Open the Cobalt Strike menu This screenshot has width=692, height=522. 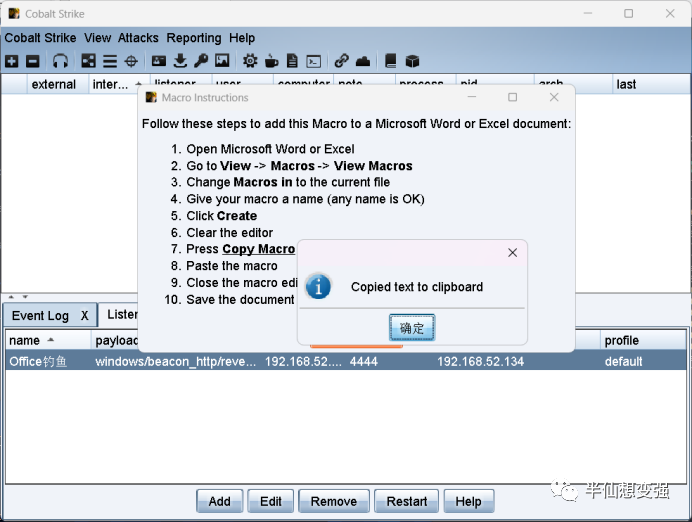point(40,38)
